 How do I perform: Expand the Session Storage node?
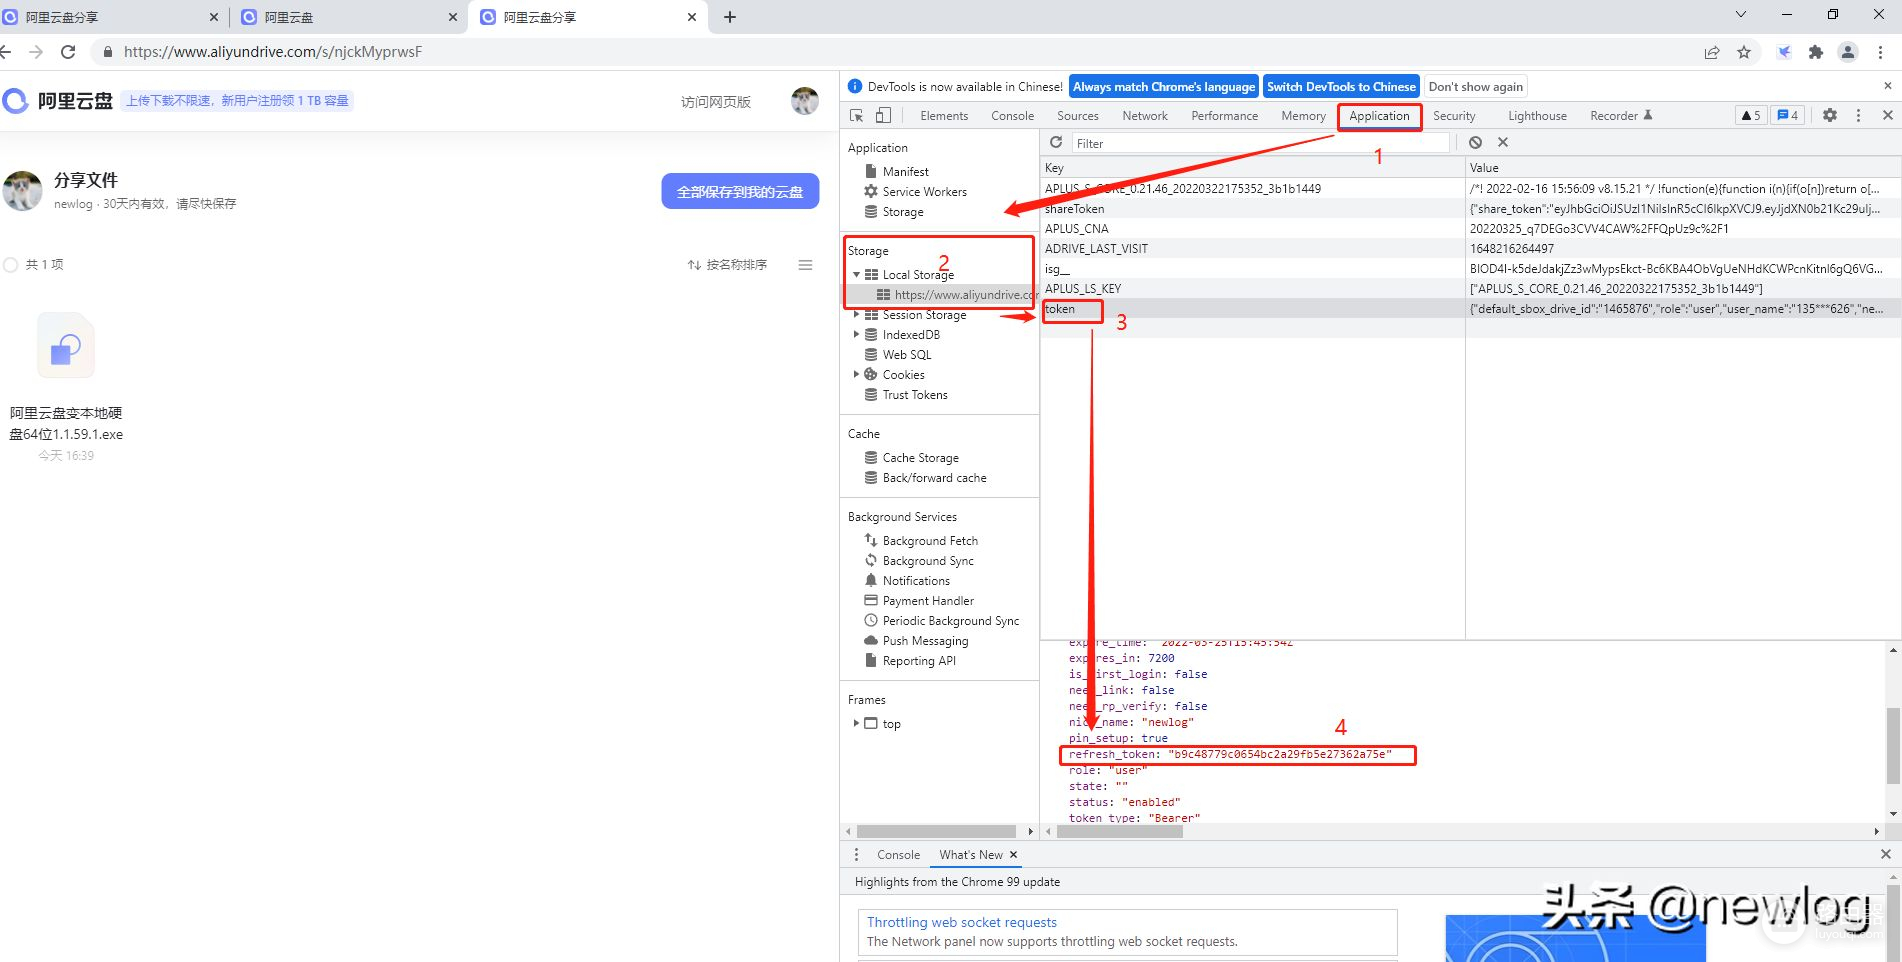(x=856, y=315)
